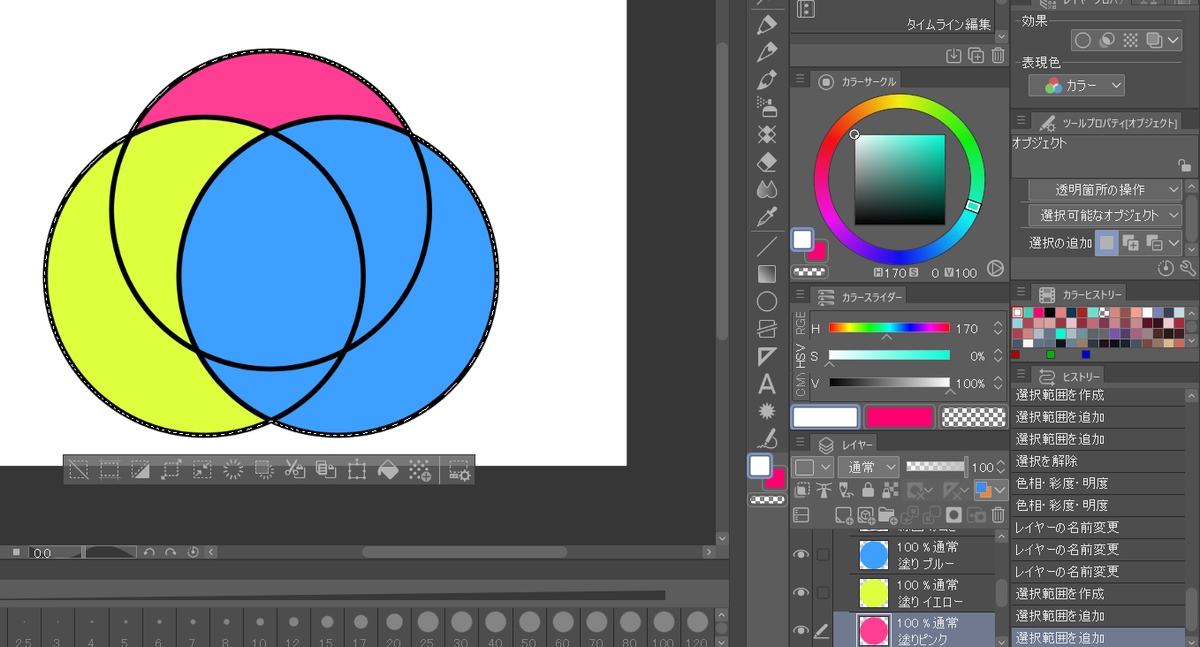The image size is (1200, 647).
Task: Select transparent color swatch in slider panel
Action: tap(973, 417)
